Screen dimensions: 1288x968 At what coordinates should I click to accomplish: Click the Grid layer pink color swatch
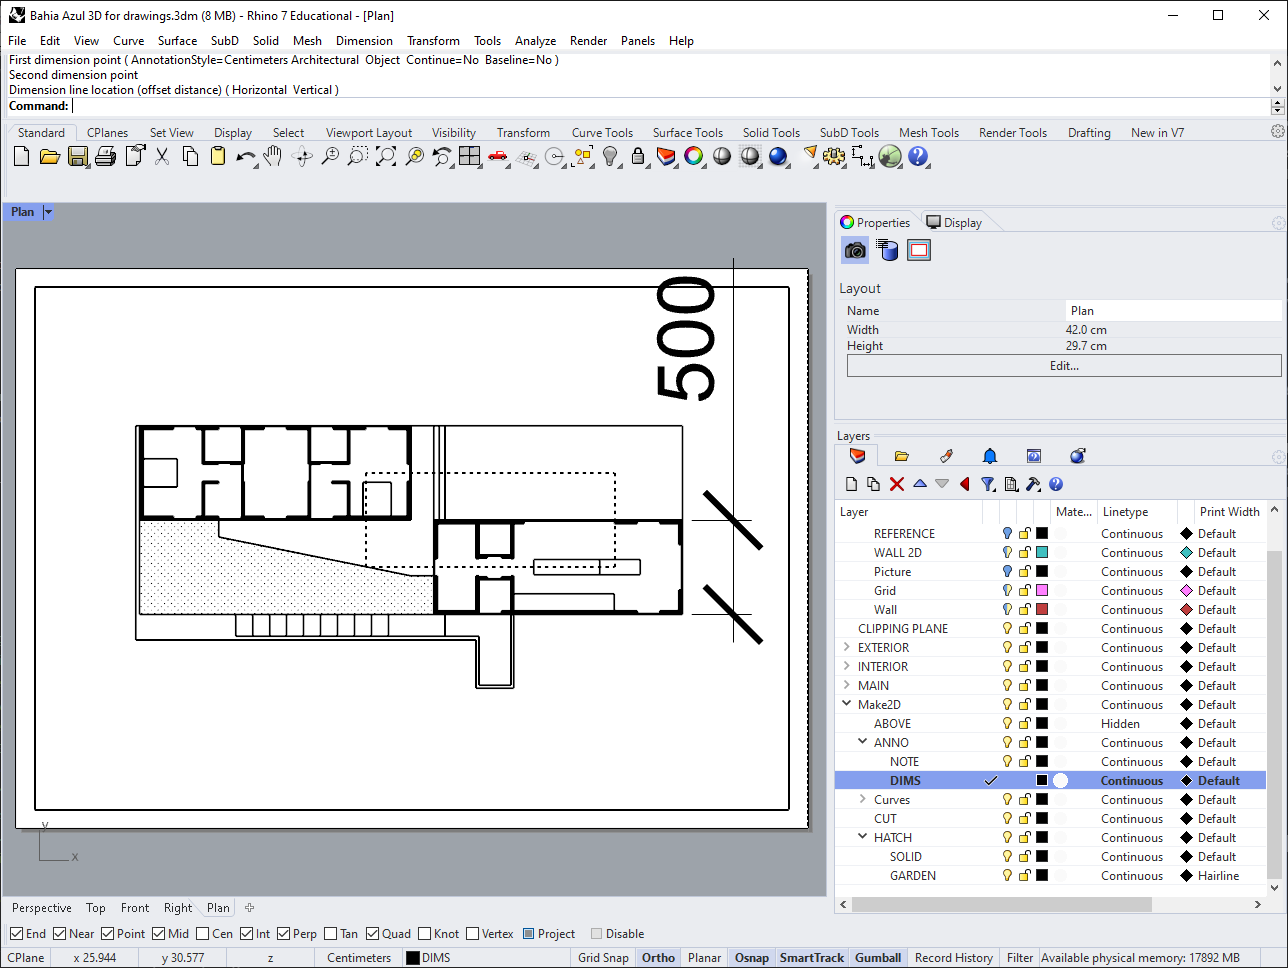tap(1042, 591)
